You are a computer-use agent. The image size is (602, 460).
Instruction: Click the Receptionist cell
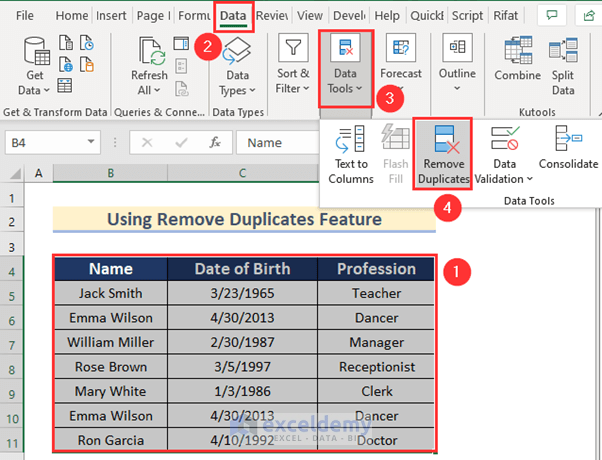[x=376, y=367]
